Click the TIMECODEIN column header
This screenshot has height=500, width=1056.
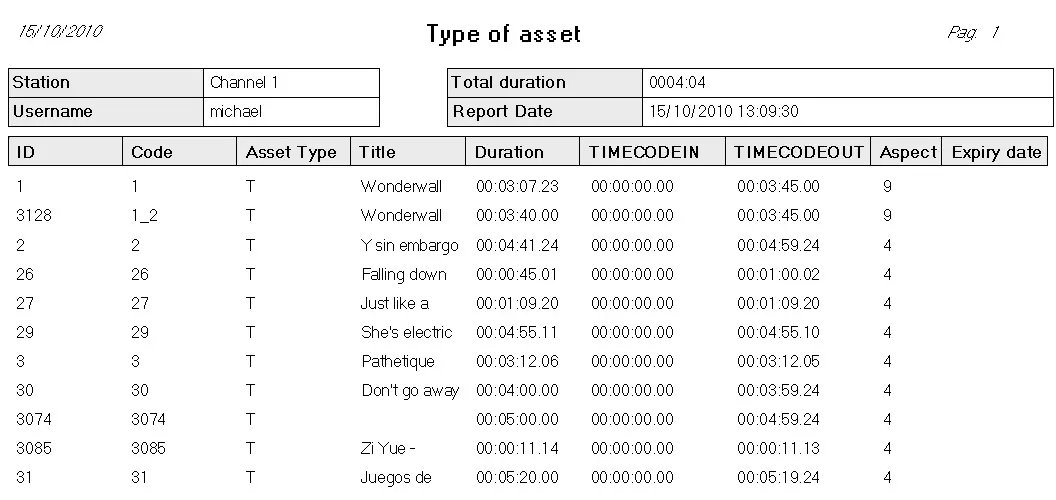[651, 152]
